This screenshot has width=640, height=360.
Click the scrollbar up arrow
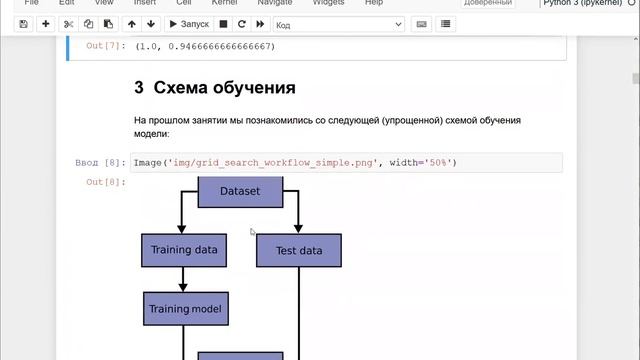click(636, 39)
